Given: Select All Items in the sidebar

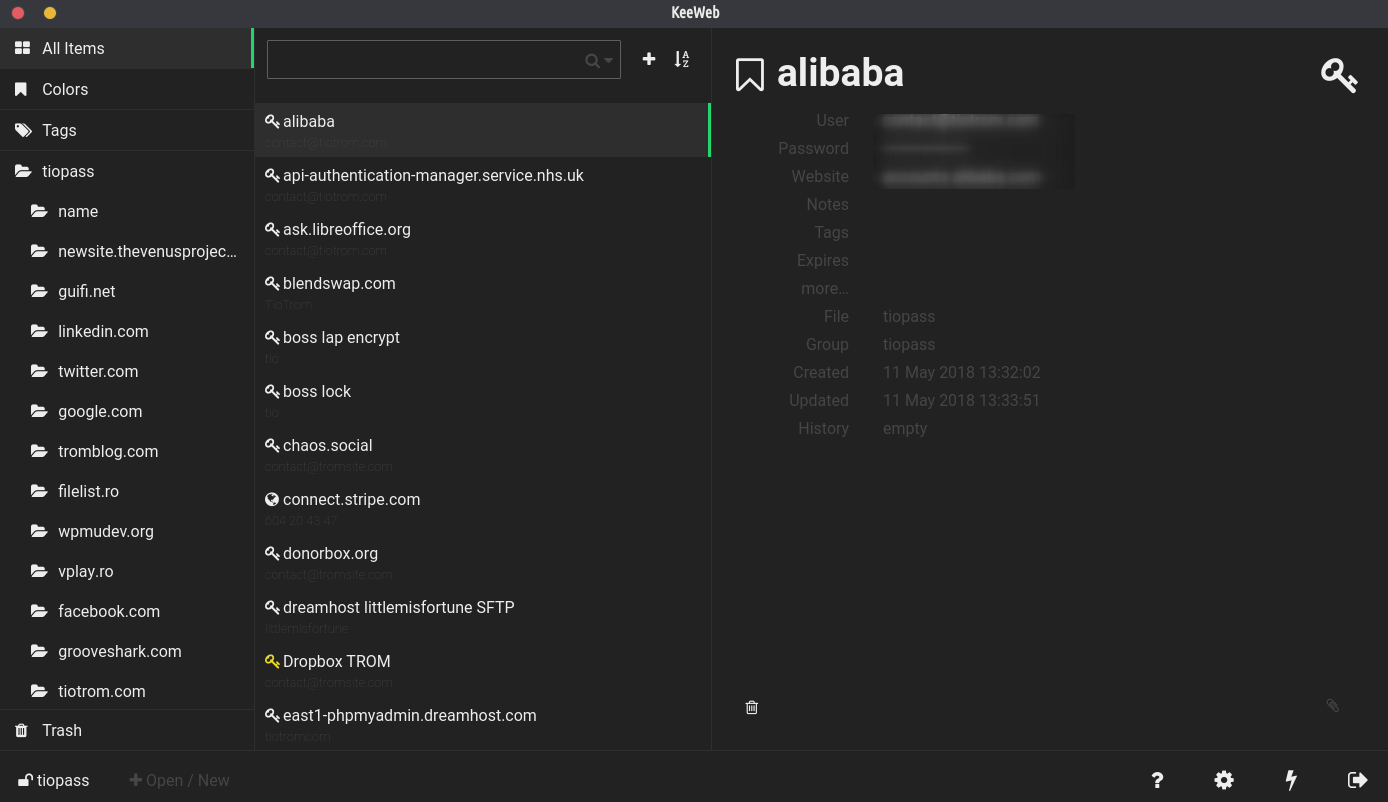Looking at the screenshot, I should [x=127, y=48].
